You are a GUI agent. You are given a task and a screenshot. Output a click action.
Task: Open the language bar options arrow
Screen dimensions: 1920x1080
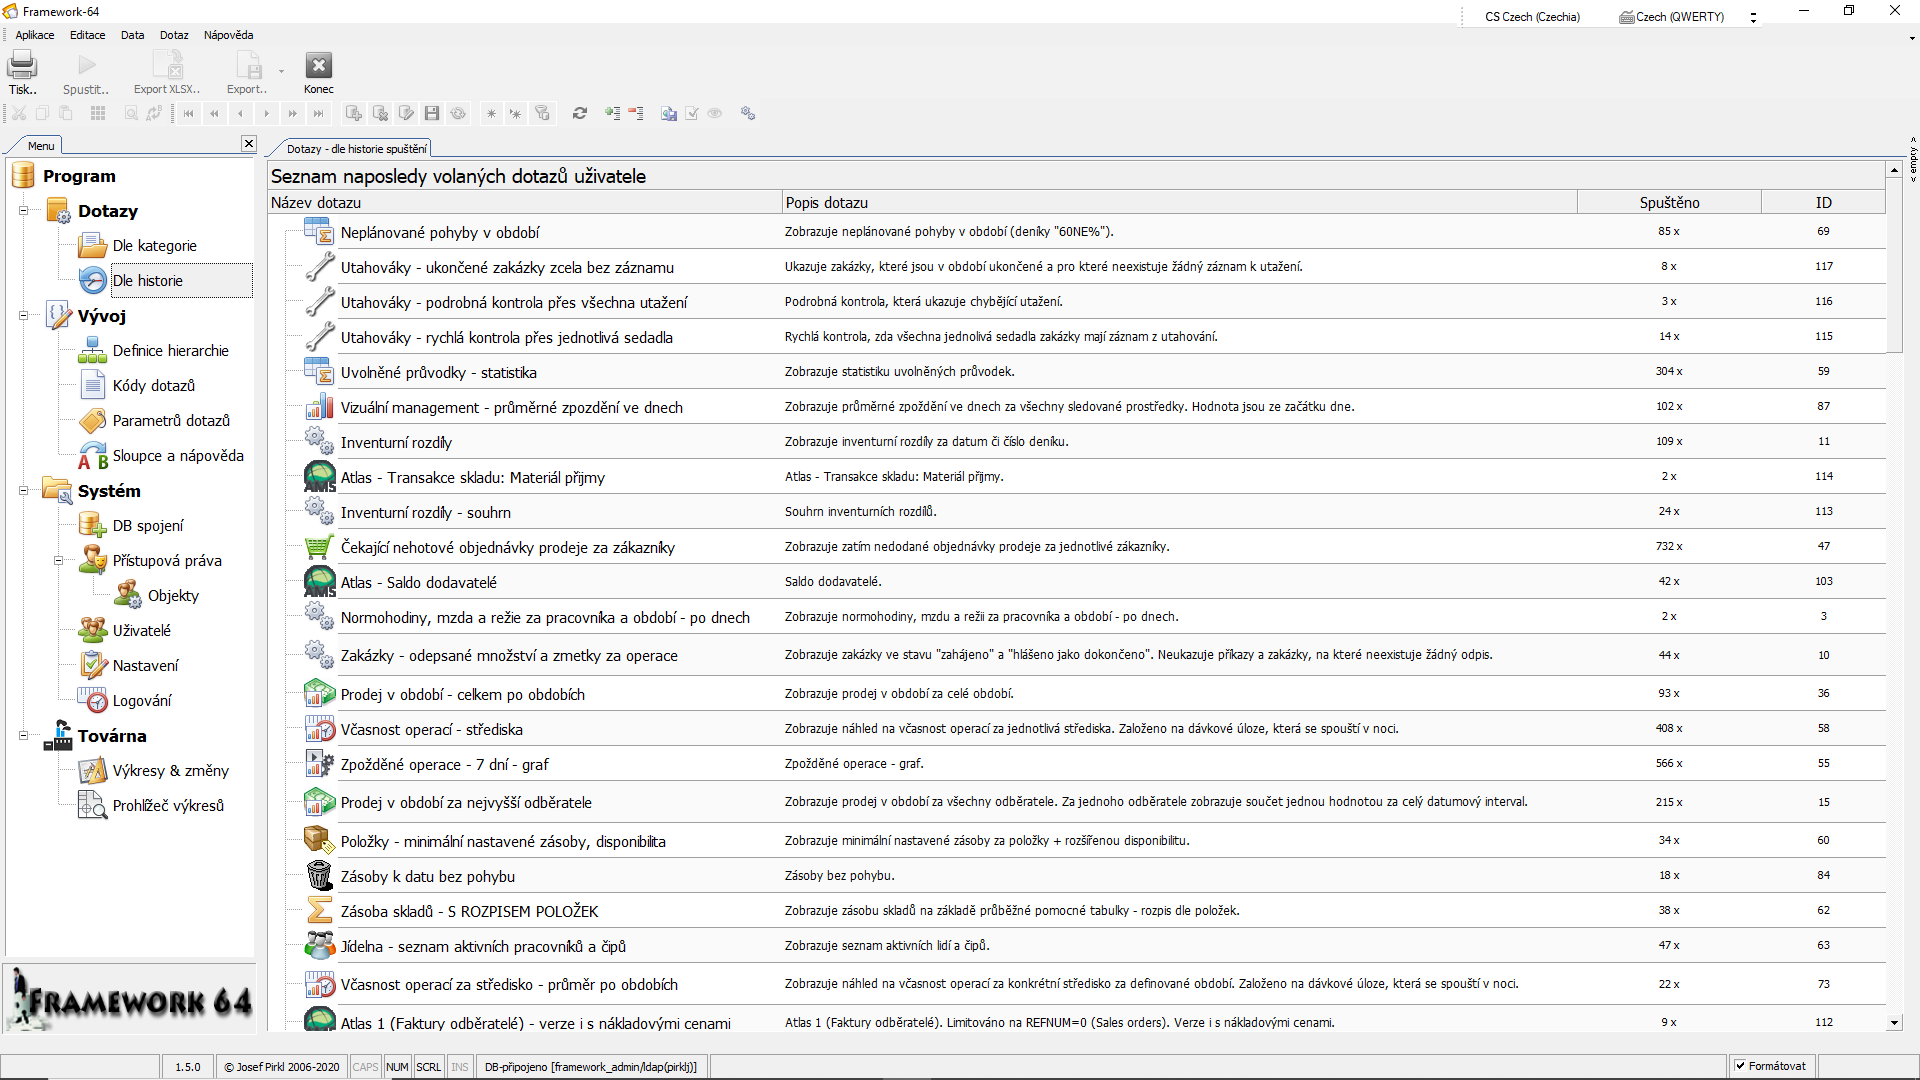click(x=1753, y=17)
